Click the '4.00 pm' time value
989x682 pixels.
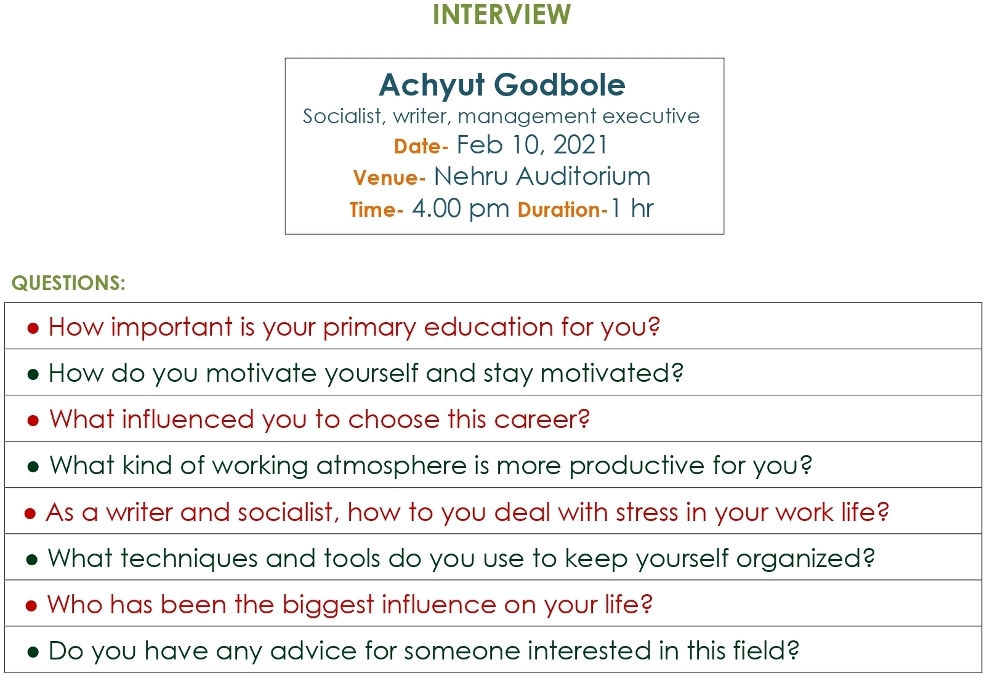[x=461, y=210]
